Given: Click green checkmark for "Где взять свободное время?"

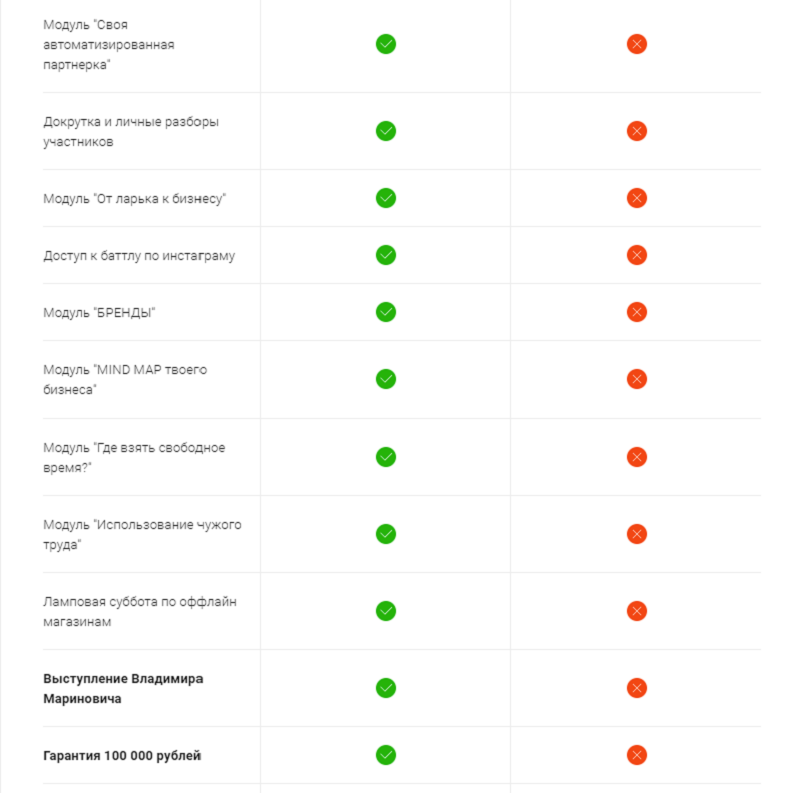Looking at the screenshot, I should pos(386,457).
